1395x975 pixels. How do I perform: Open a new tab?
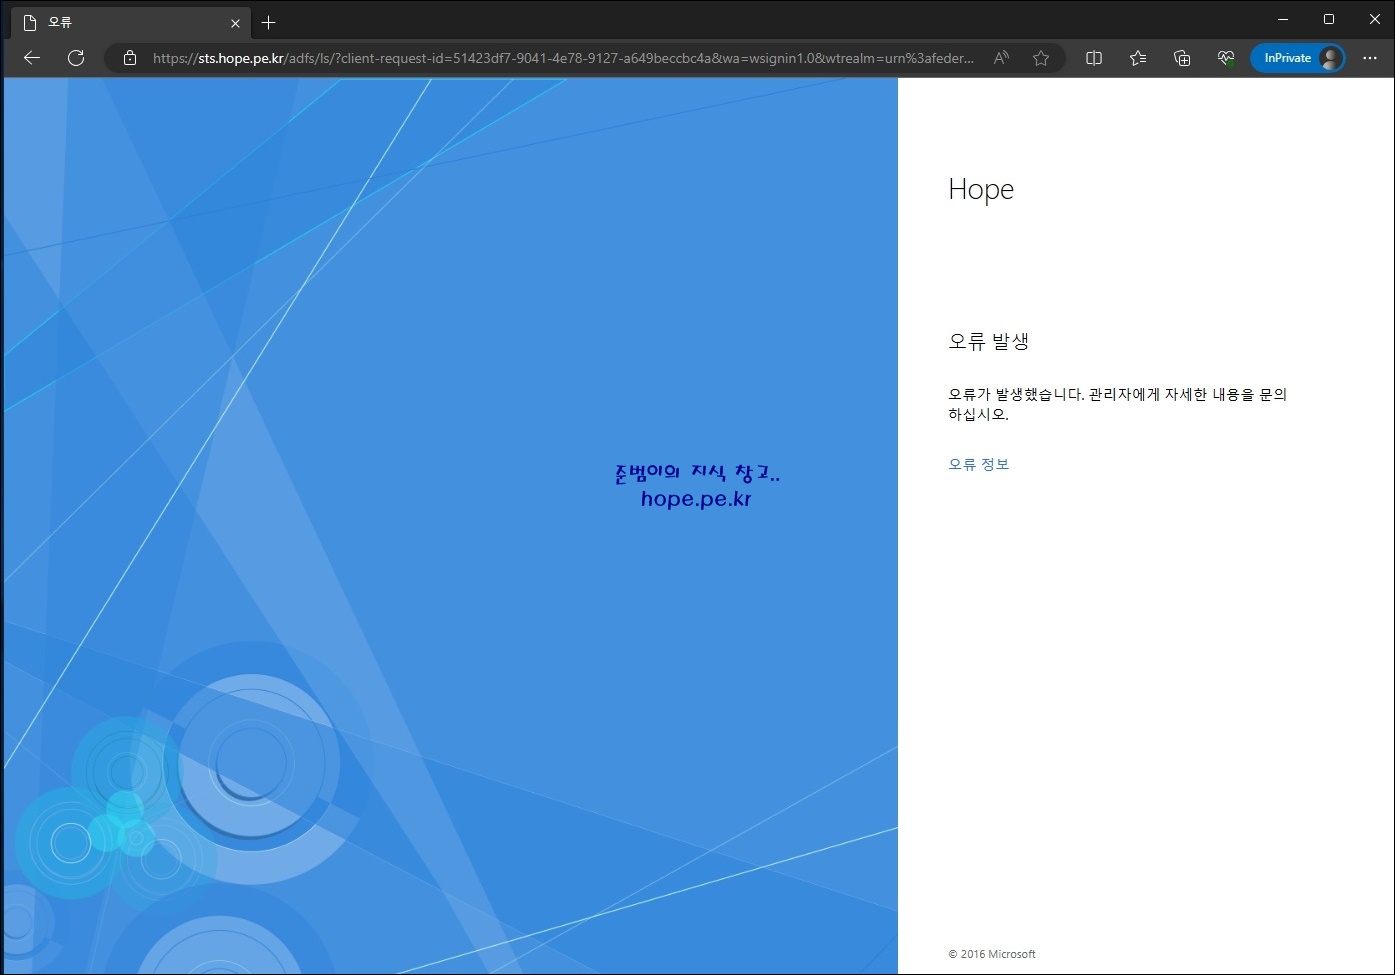click(268, 22)
